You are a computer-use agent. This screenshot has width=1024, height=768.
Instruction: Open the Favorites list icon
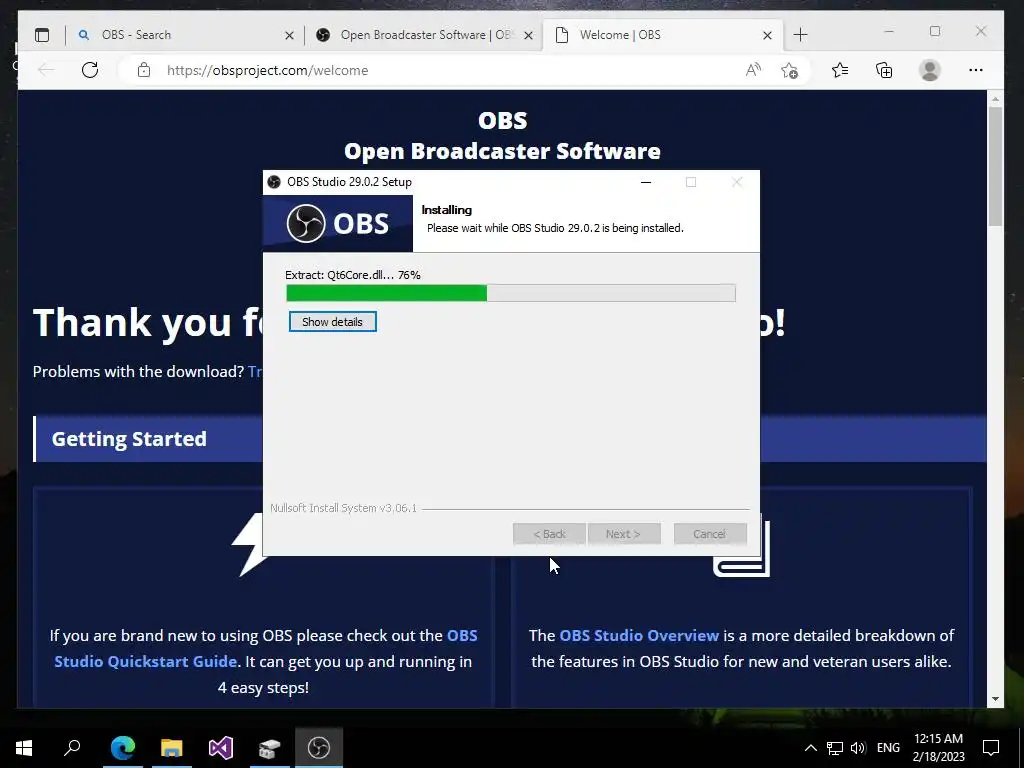[x=840, y=70]
